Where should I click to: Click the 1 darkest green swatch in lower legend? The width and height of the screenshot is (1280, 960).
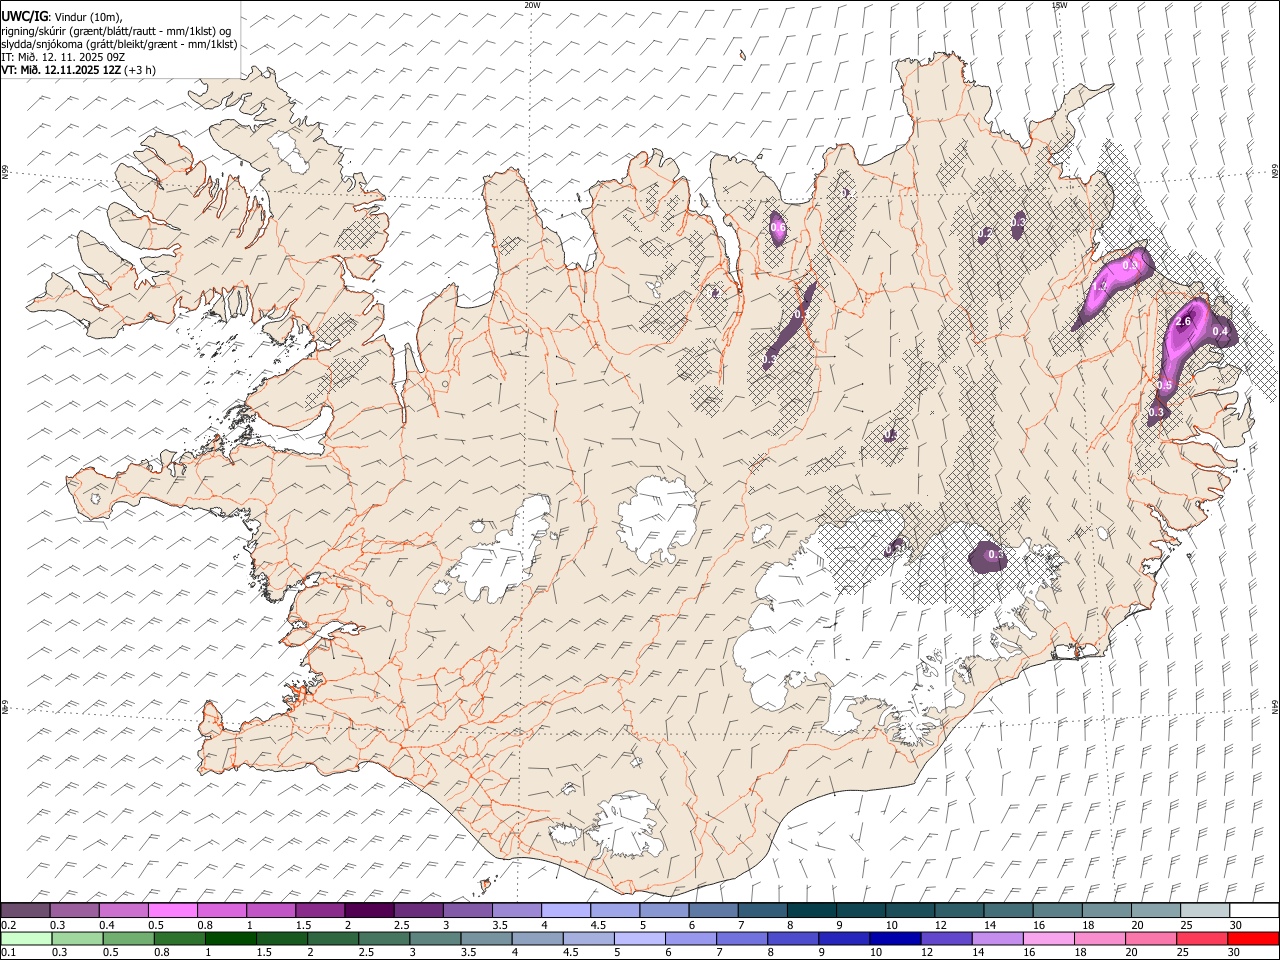tap(230, 938)
